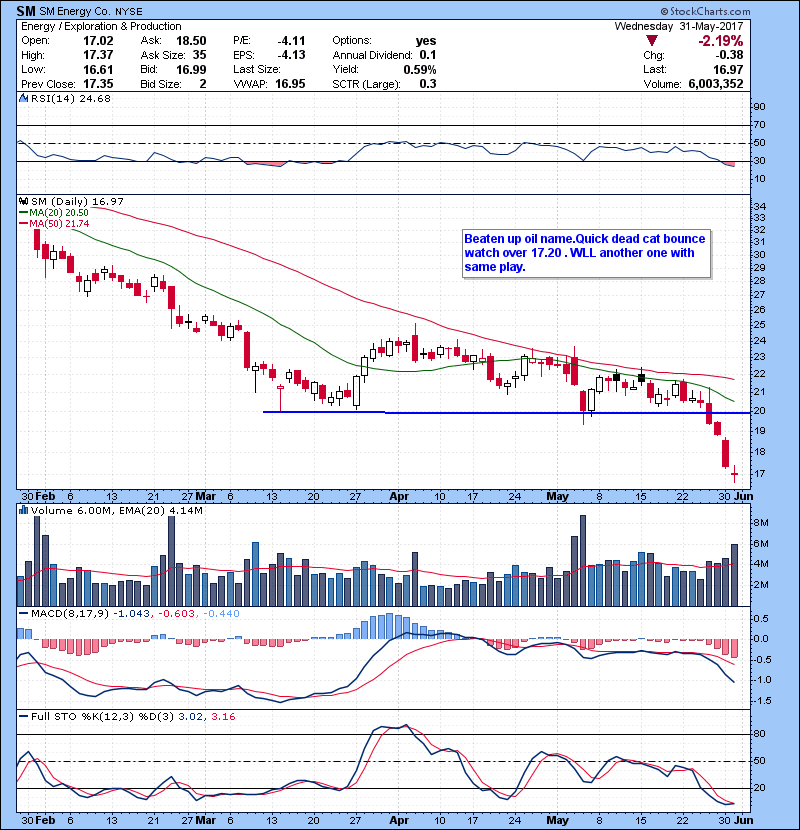
Task: Click the MACD histogram value -0.440
Action: click(221, 614)
